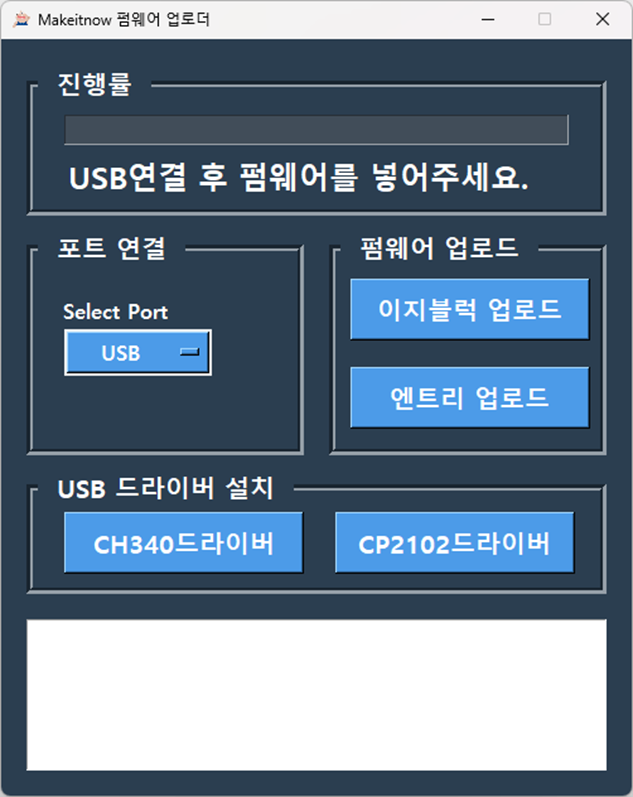
Task: Click the 'Select Port' label
Action: pyautogui.click(x=115, y=312)
